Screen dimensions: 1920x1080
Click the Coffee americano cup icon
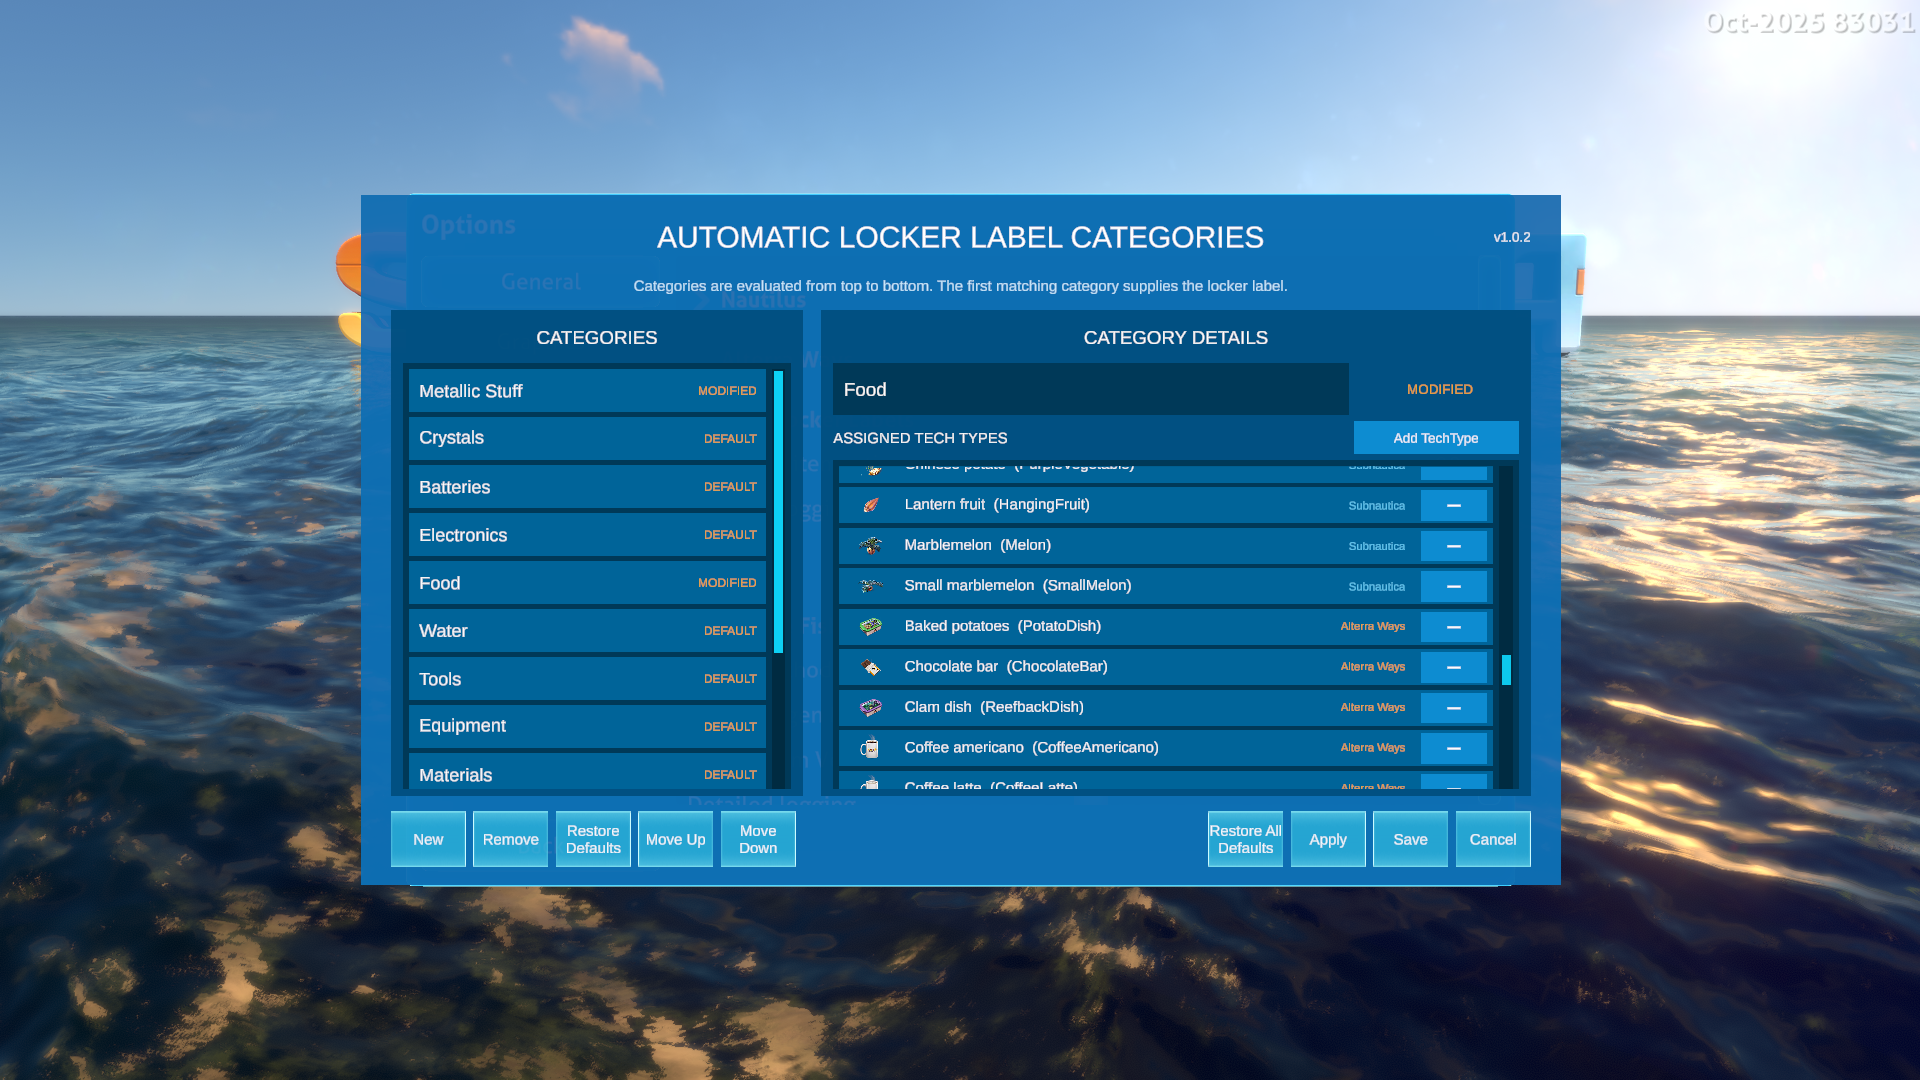[x=871, y=747]
